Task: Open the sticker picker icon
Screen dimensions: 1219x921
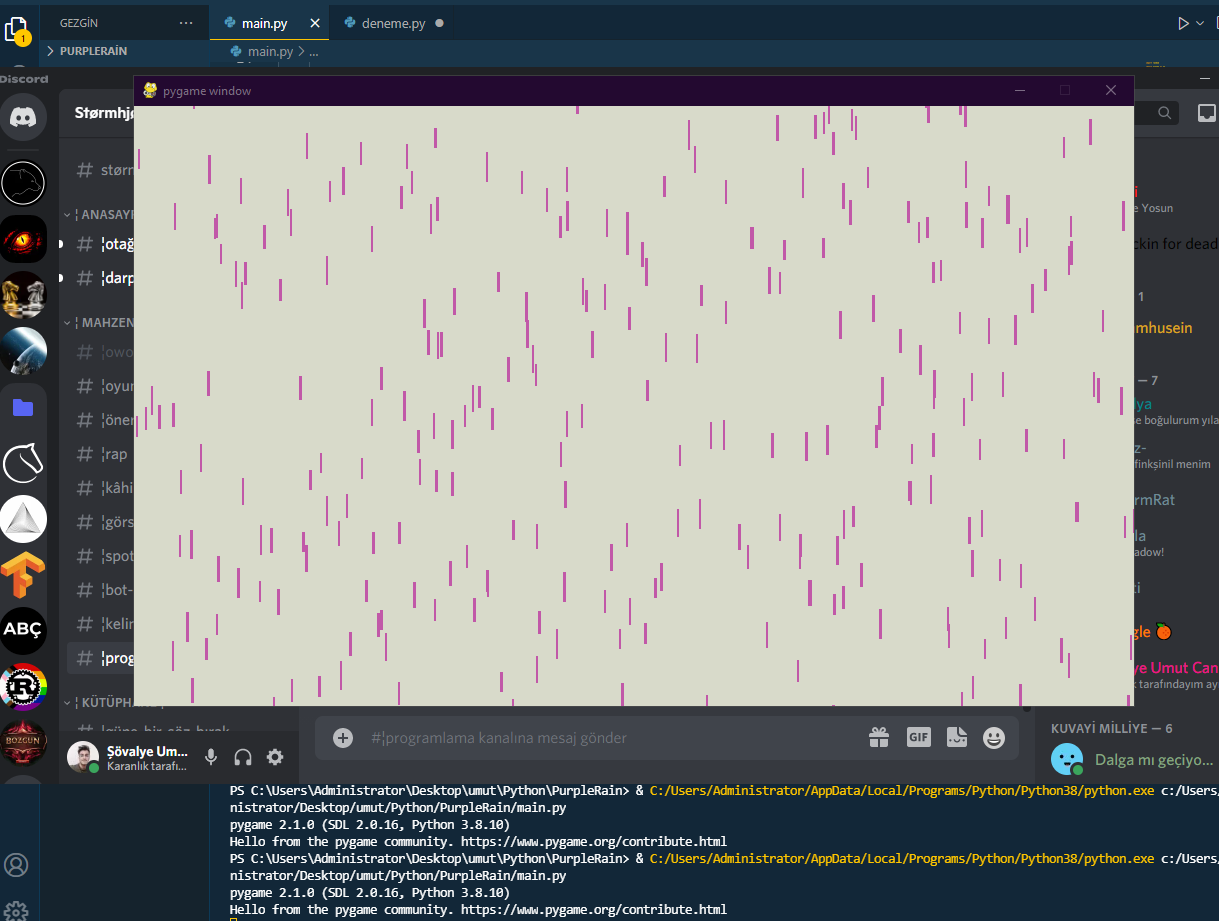Action: (x=957, y=738)
